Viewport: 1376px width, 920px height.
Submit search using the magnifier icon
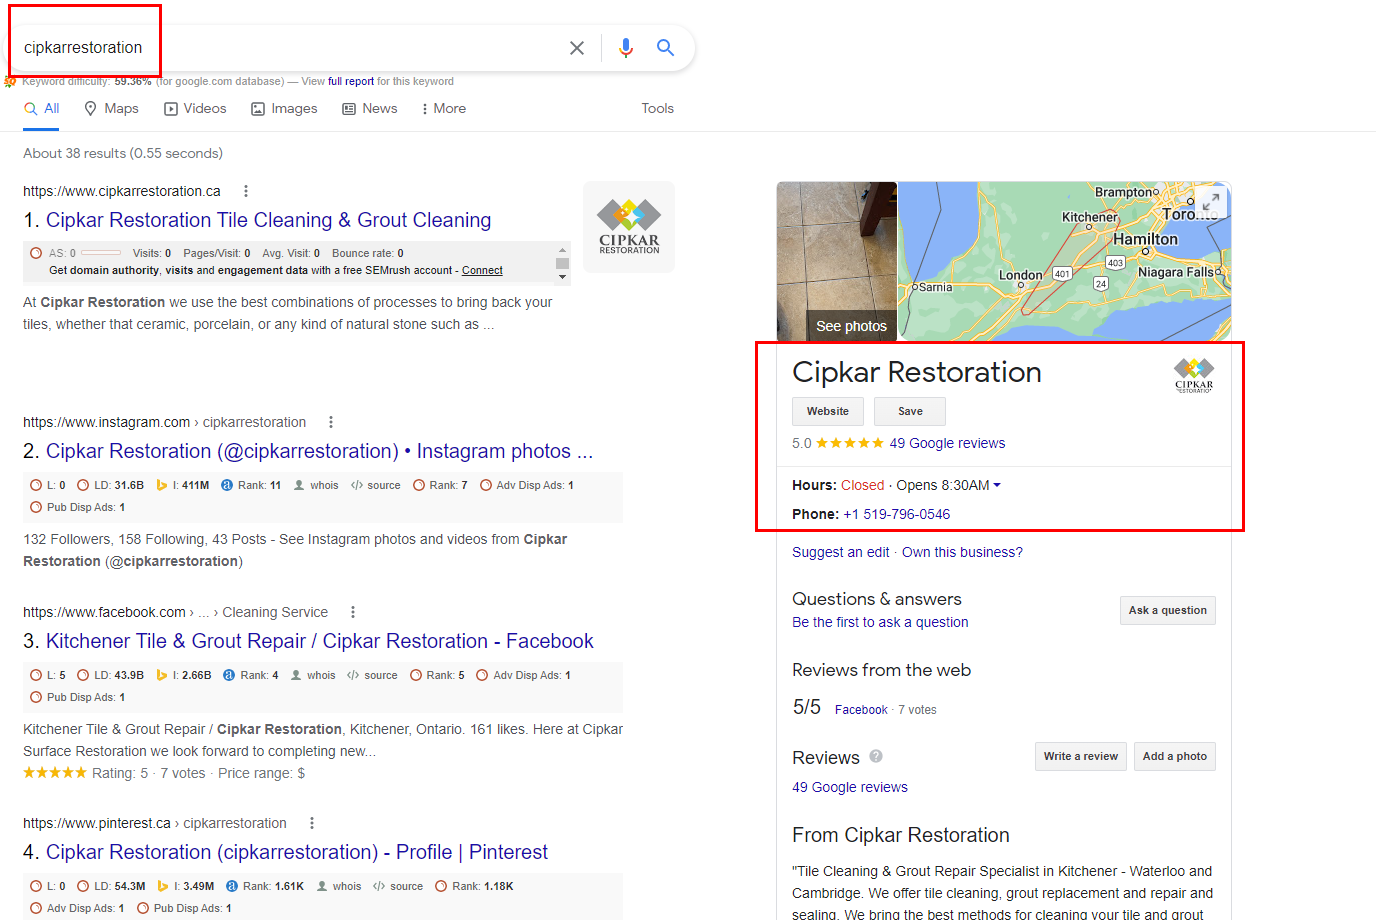coord(665,47)
